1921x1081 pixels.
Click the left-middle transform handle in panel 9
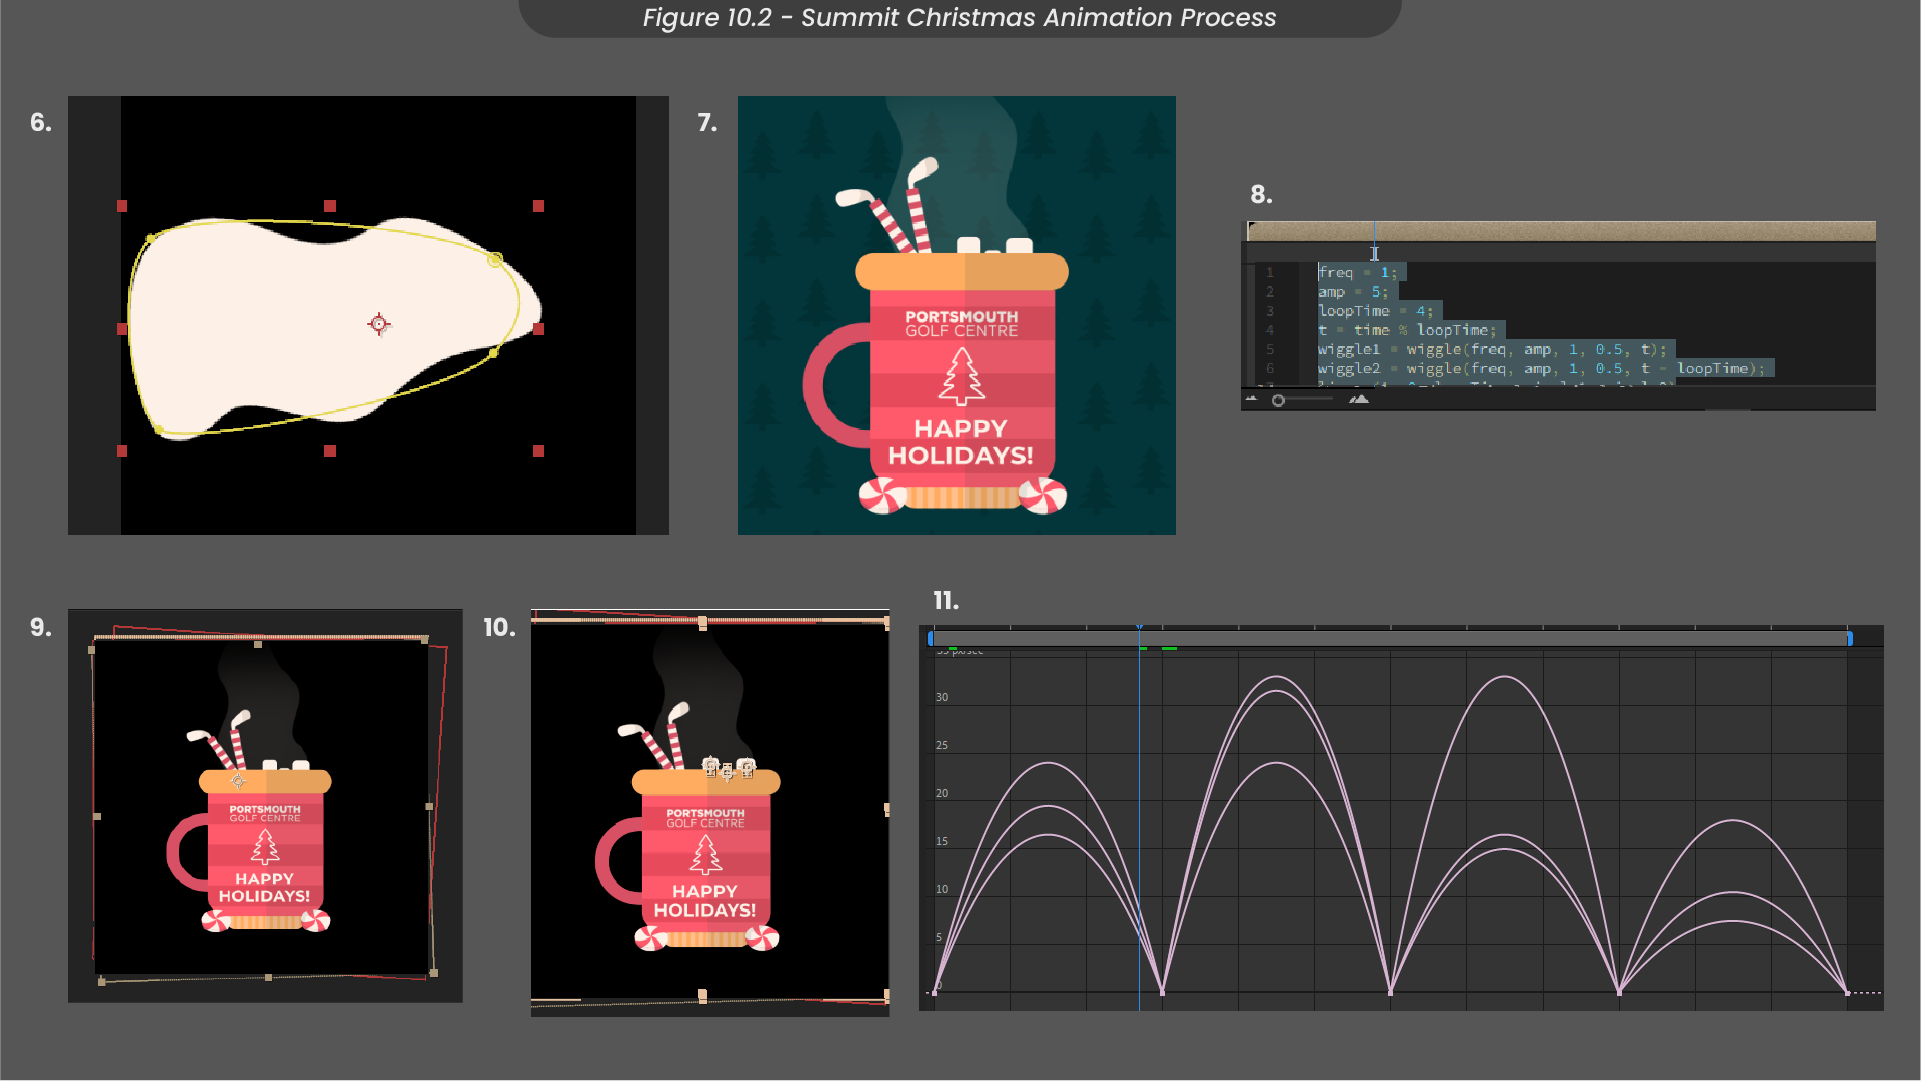[x=97, y=816]
